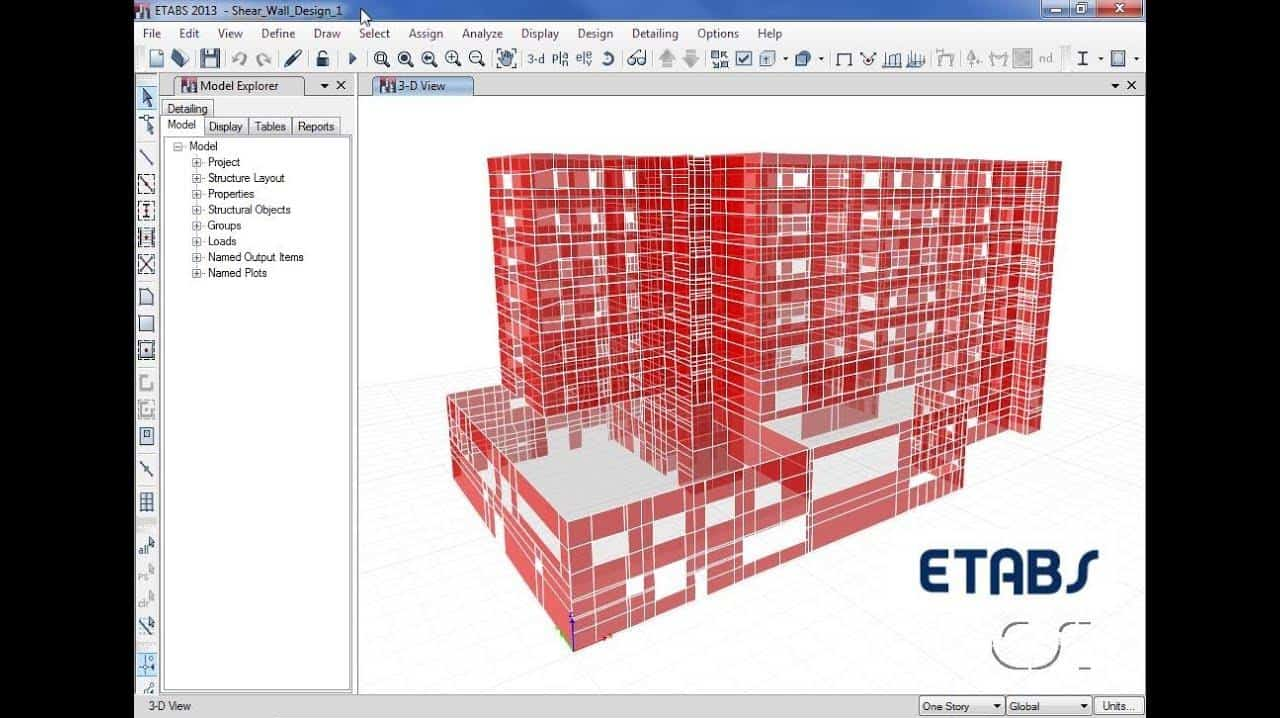The image size is (1282, 718).
Task: Click the Save model icon
Action: tap(210, 59)
